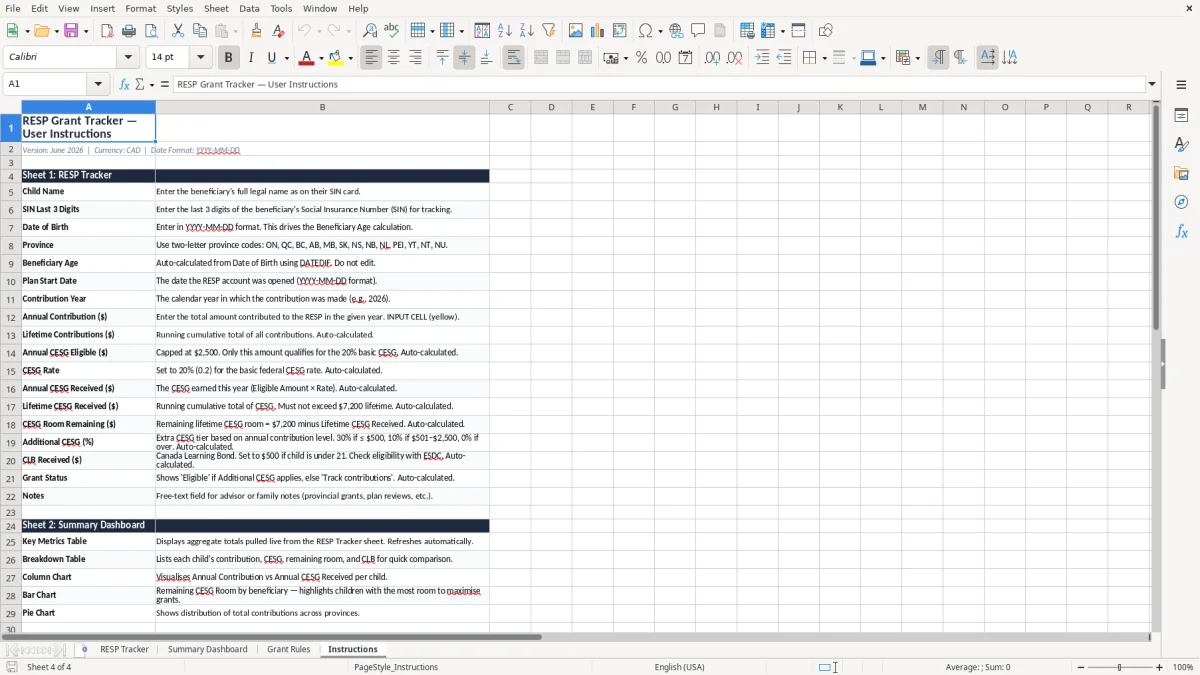Toggle Center Horizontally alignment
The width and height of the screenshot is (1200, 675).
tap(394, 58)
